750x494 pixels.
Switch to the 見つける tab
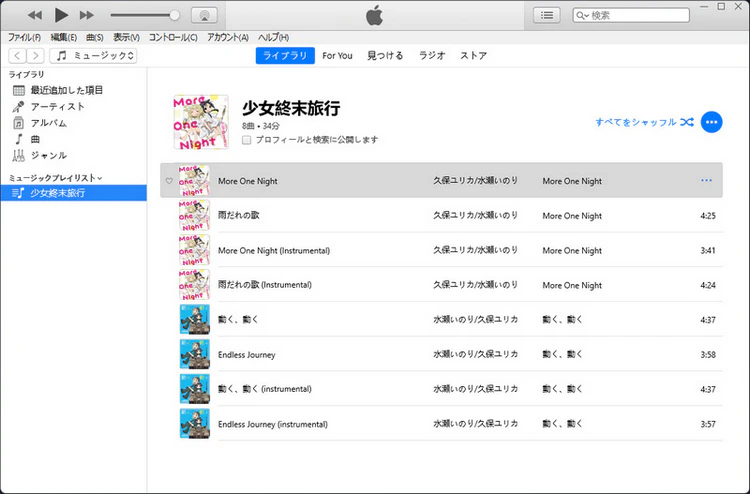385,55
